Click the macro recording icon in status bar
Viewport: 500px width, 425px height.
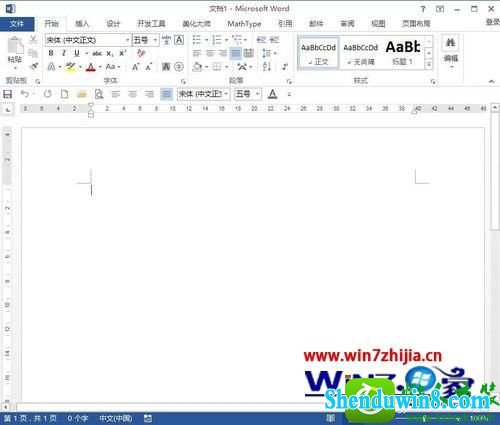pyautogui.click(x=148, y=418)
